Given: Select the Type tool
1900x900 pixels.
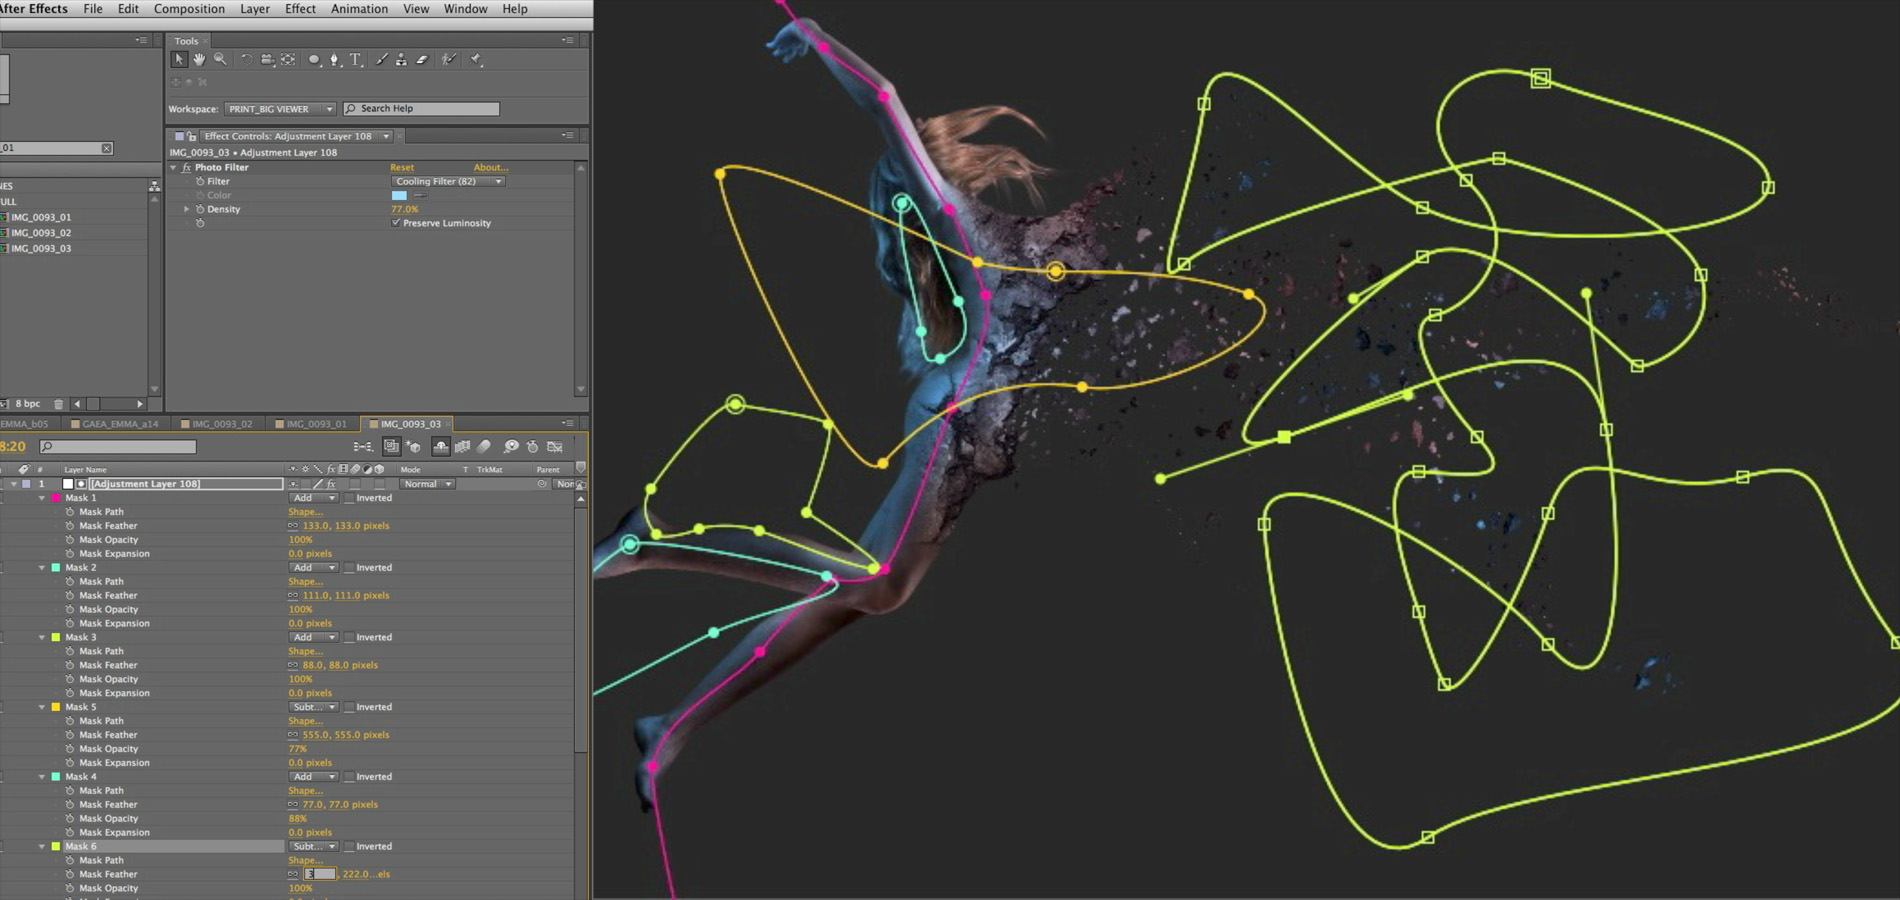Looking at the screenshot, I should click(355, 59).
